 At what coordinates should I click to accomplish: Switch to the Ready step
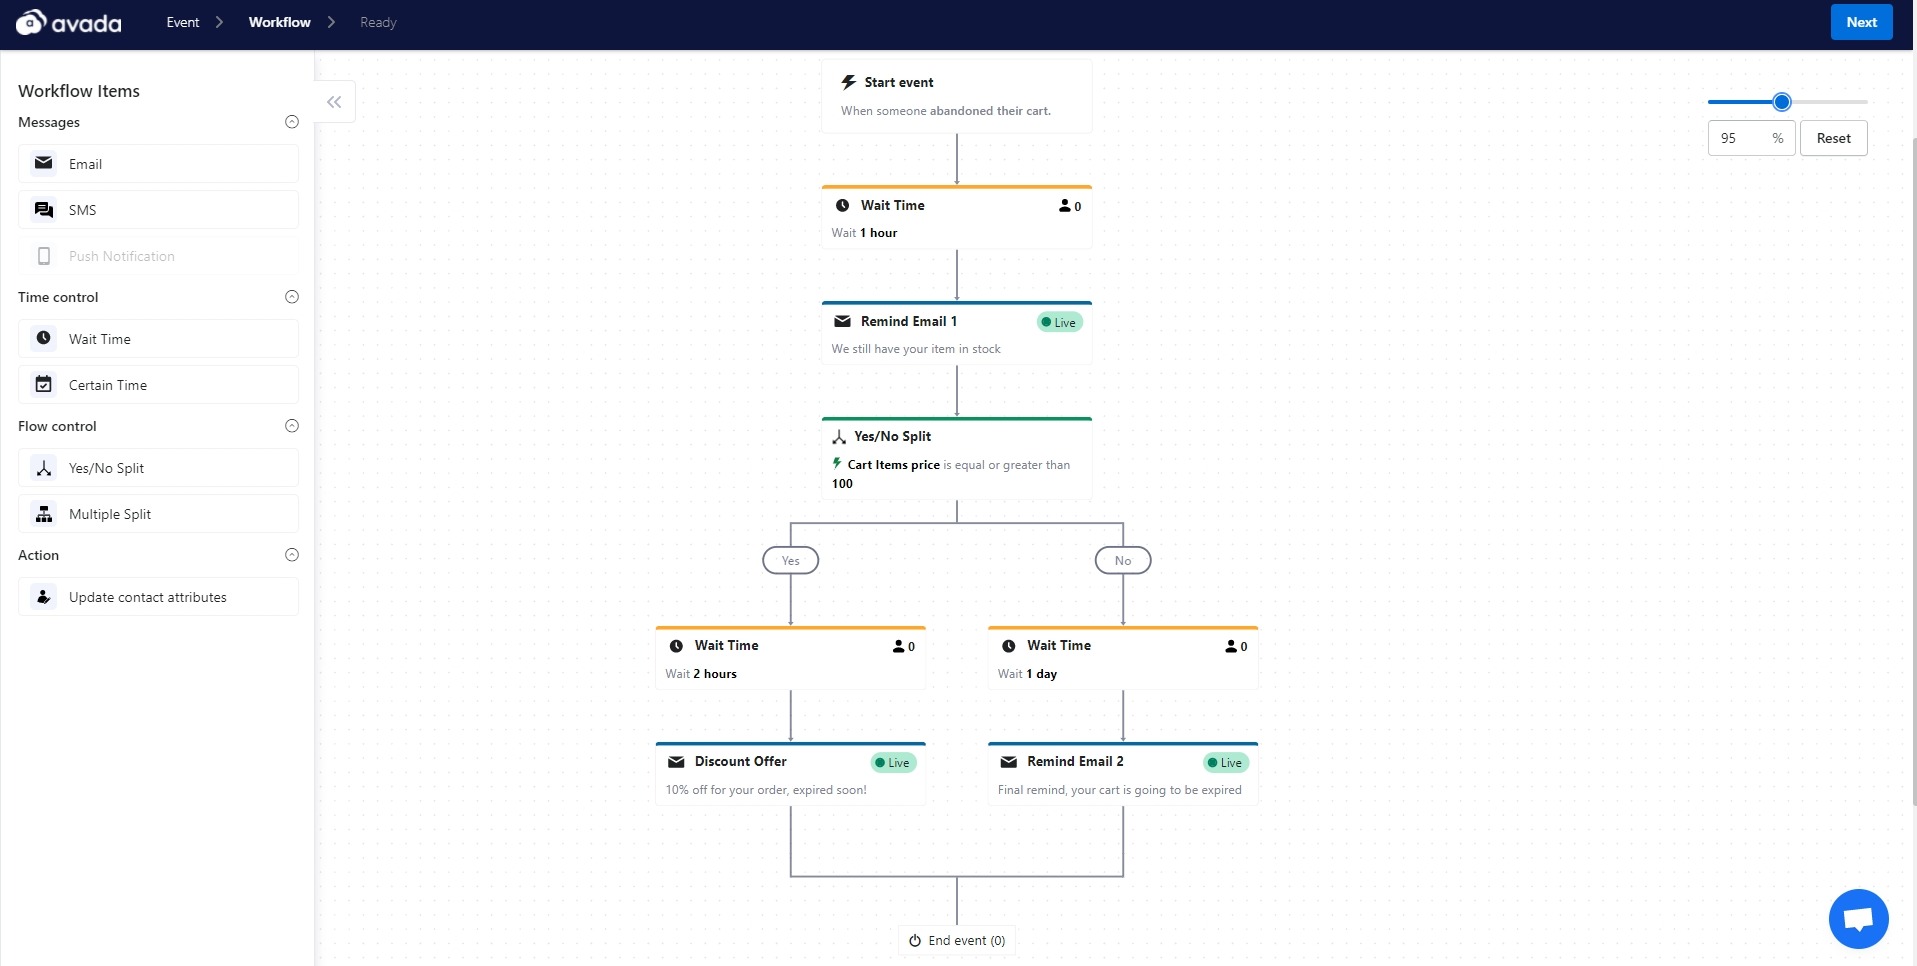378,22
